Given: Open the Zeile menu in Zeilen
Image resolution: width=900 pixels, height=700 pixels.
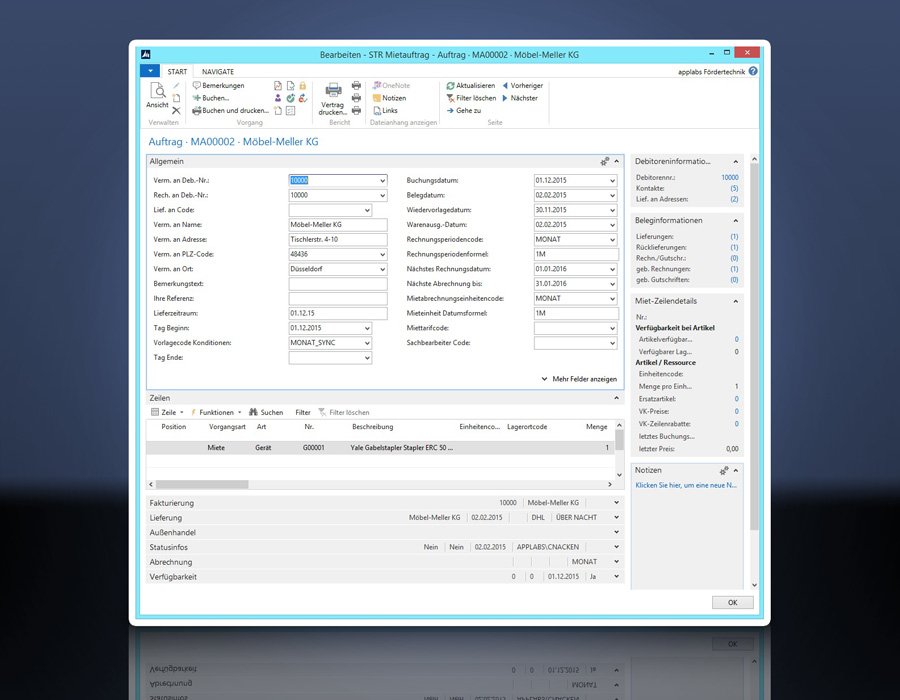Looking at the screenshot, I should [168, 413].
